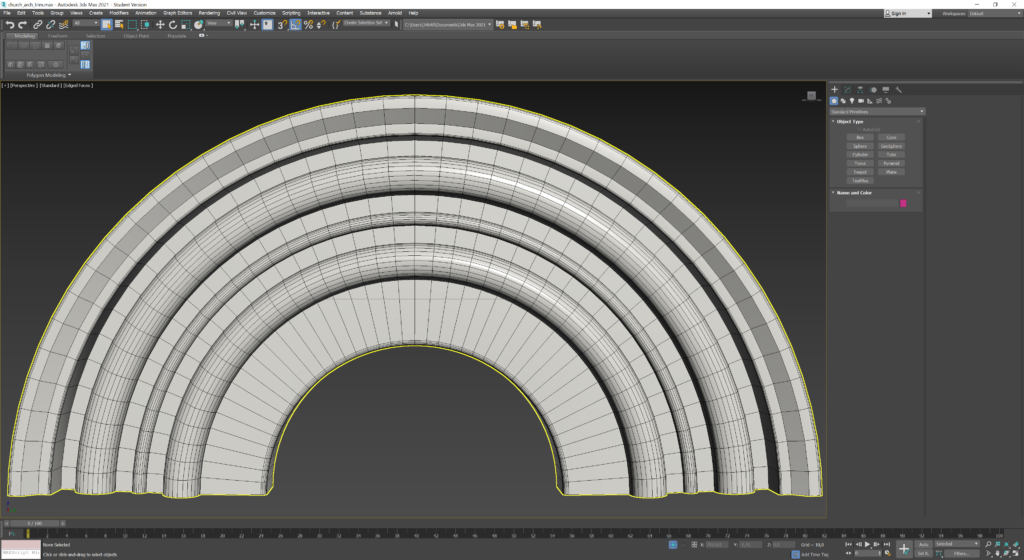Select the Select and Rotate tool
1024x560 pixels.
(173, 24)
